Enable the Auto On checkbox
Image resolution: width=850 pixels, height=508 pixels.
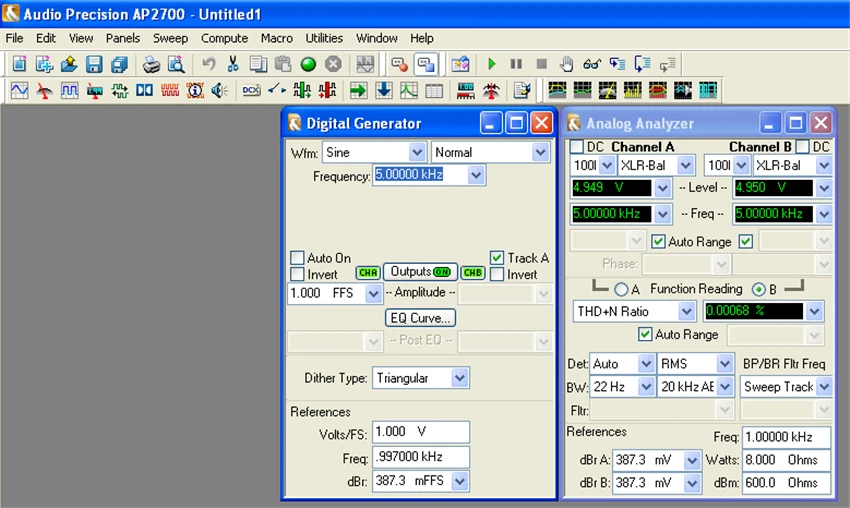(297, 258)
